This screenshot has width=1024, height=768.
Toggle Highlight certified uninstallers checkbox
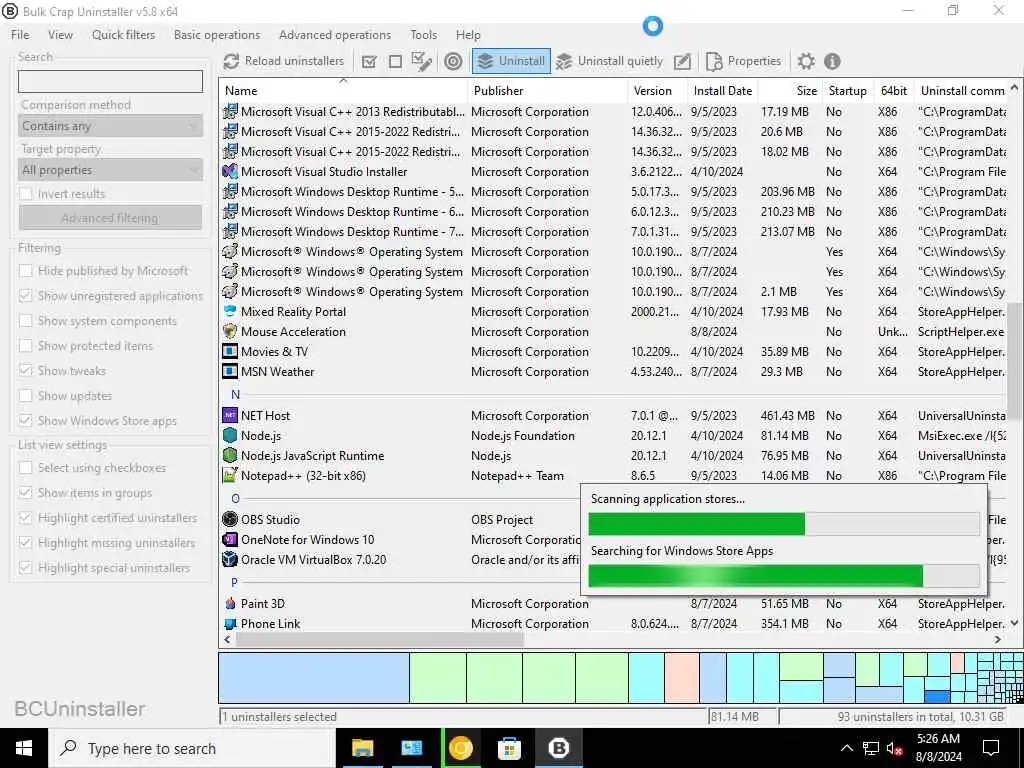click(26, 518)
